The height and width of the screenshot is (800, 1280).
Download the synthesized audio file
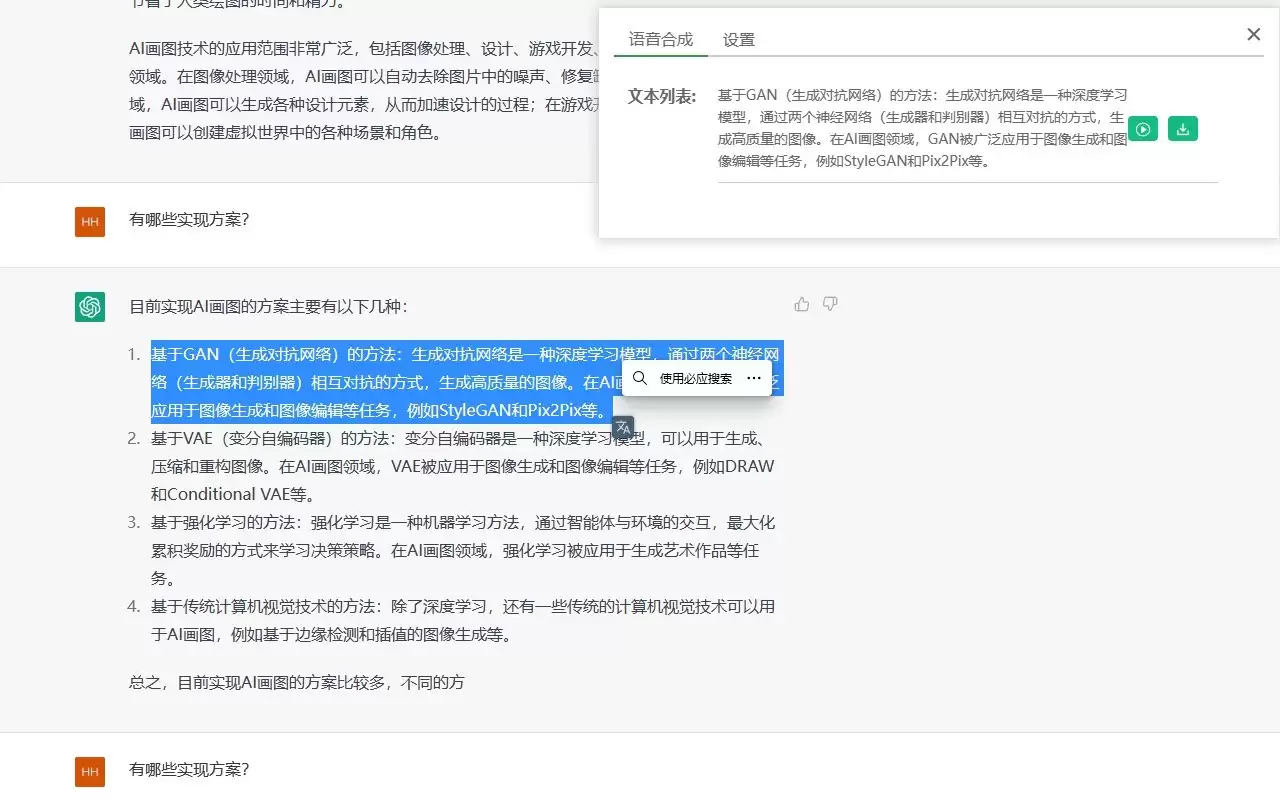point(1183,129)
